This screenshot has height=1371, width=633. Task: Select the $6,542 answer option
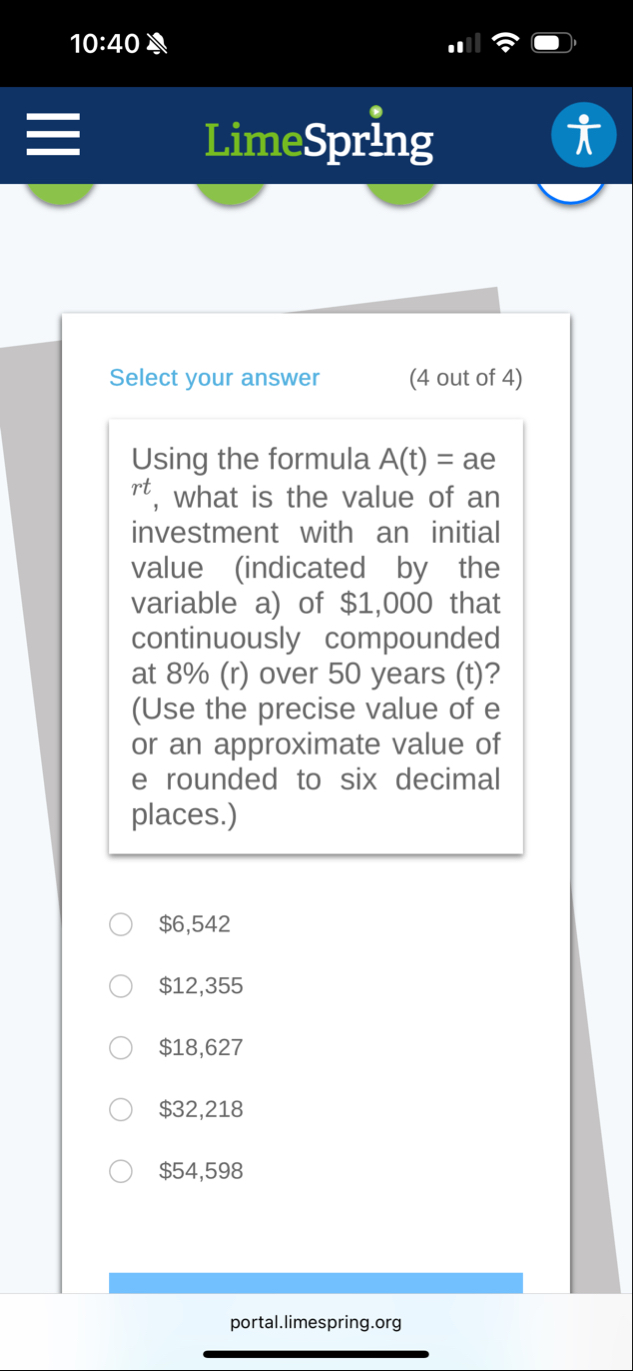[121, 924]
